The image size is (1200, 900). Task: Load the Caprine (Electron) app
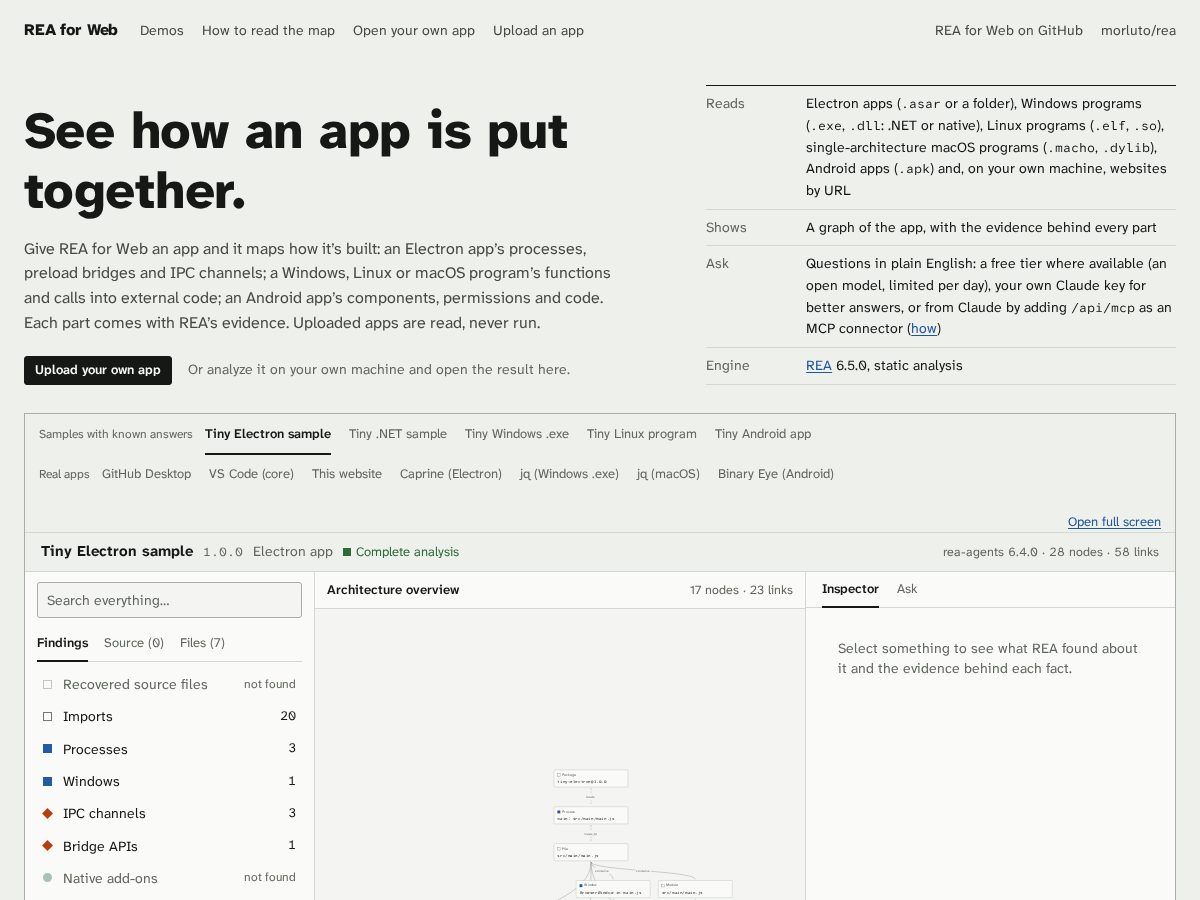click(451, 474)
